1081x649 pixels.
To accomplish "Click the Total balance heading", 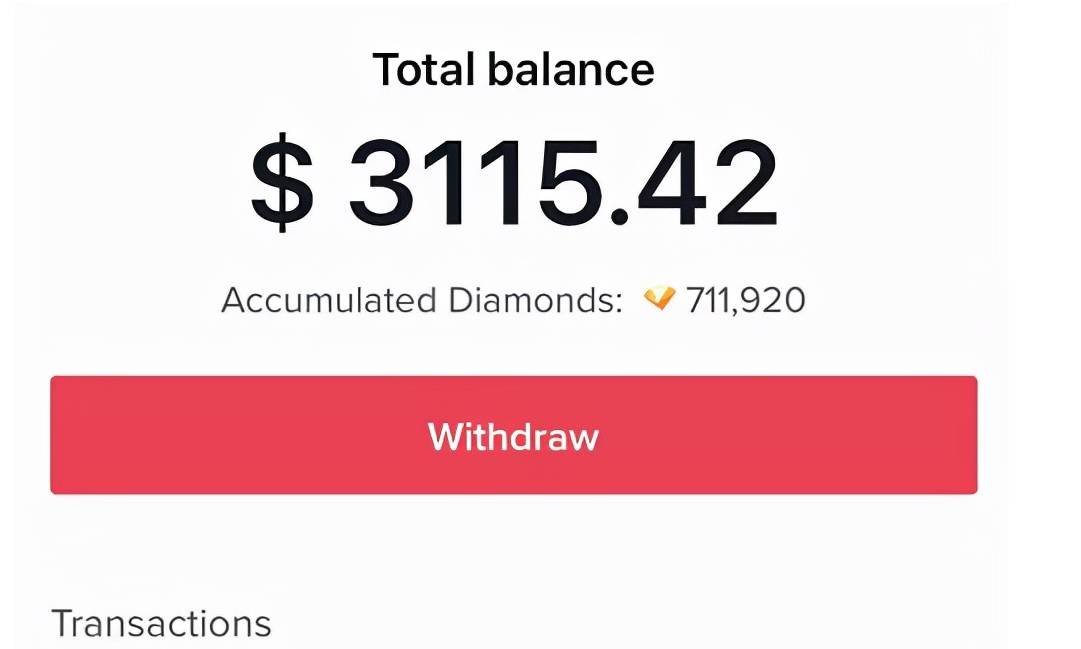I will click(x=513, y=70).
